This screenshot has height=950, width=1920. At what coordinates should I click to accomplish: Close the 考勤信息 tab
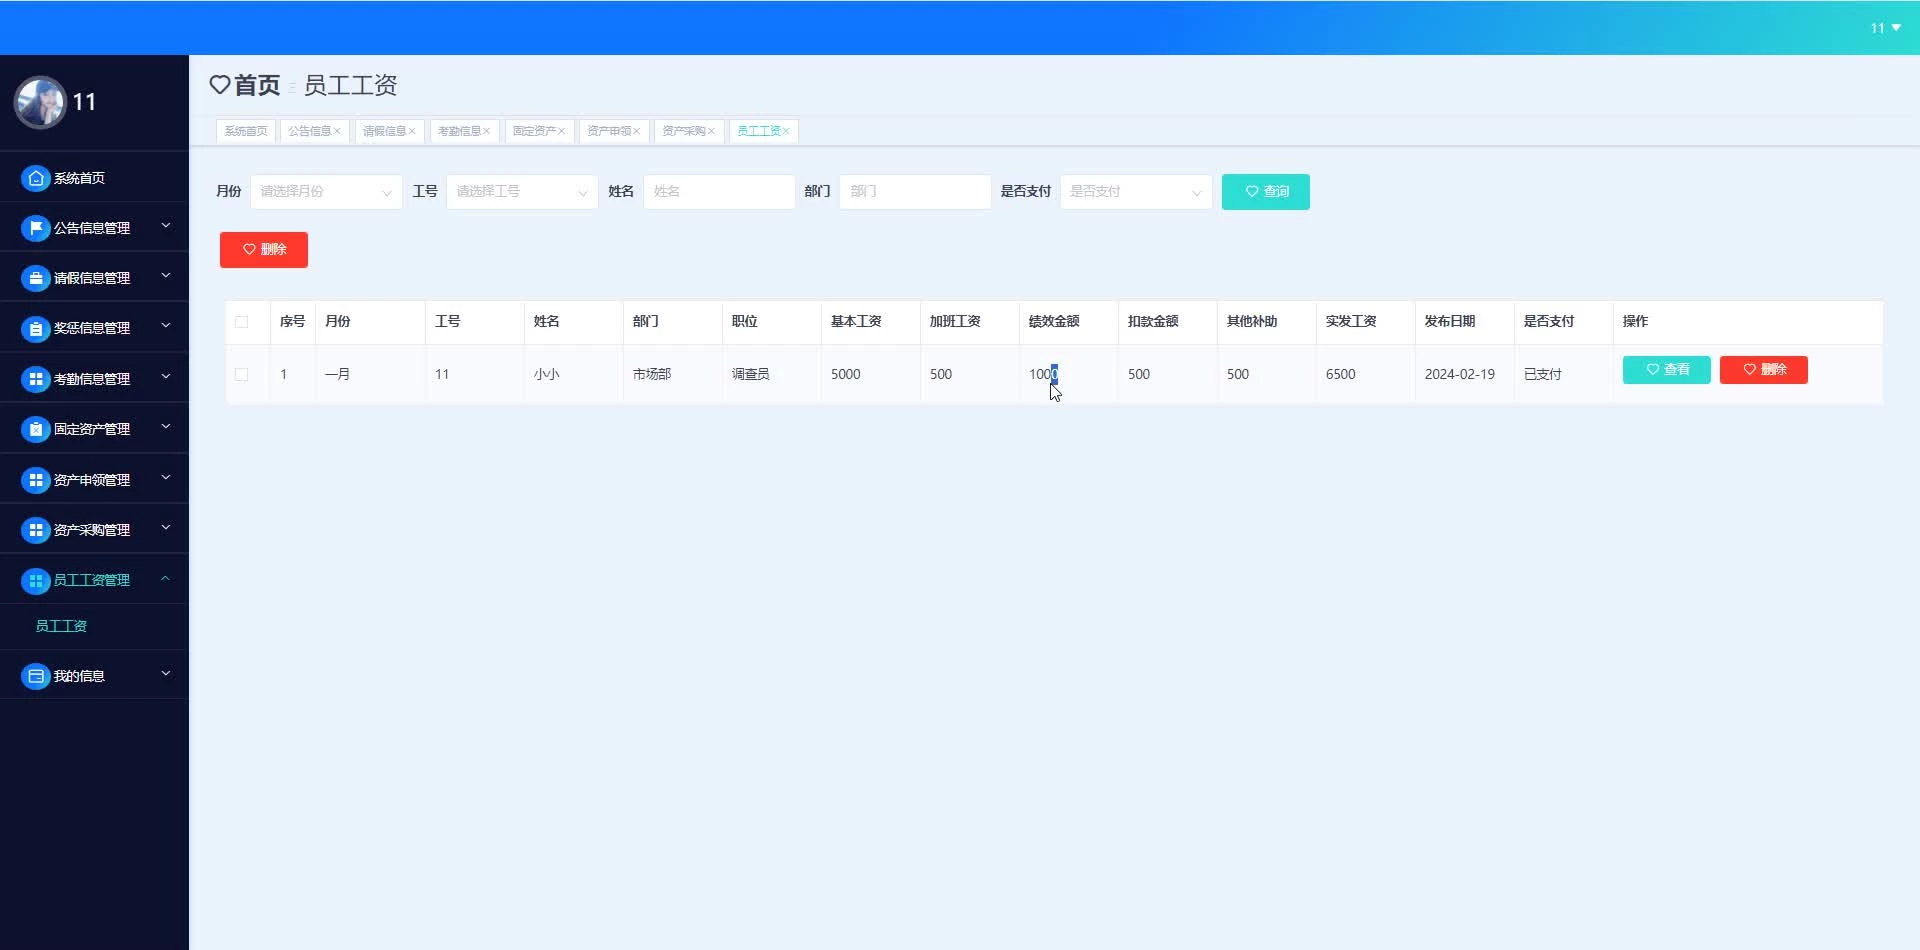pos(487,131)
